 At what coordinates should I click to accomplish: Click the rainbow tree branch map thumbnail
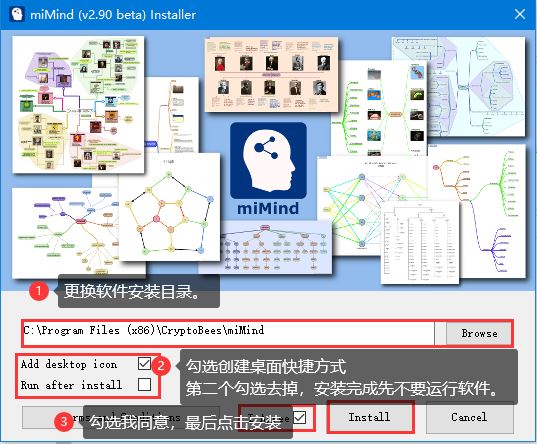tap(477, 211)
